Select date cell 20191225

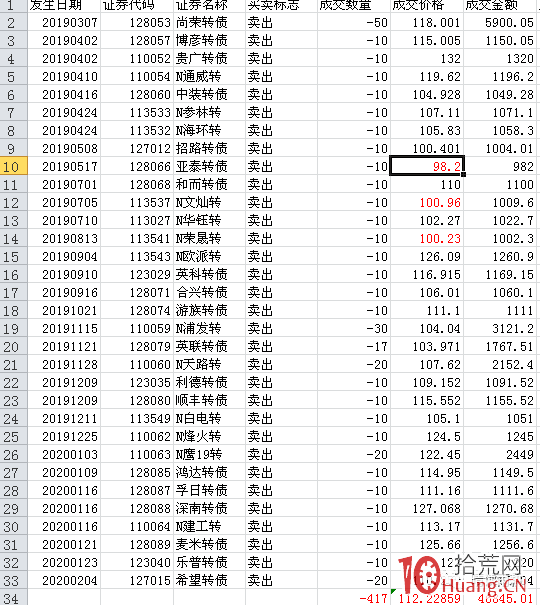64,437
